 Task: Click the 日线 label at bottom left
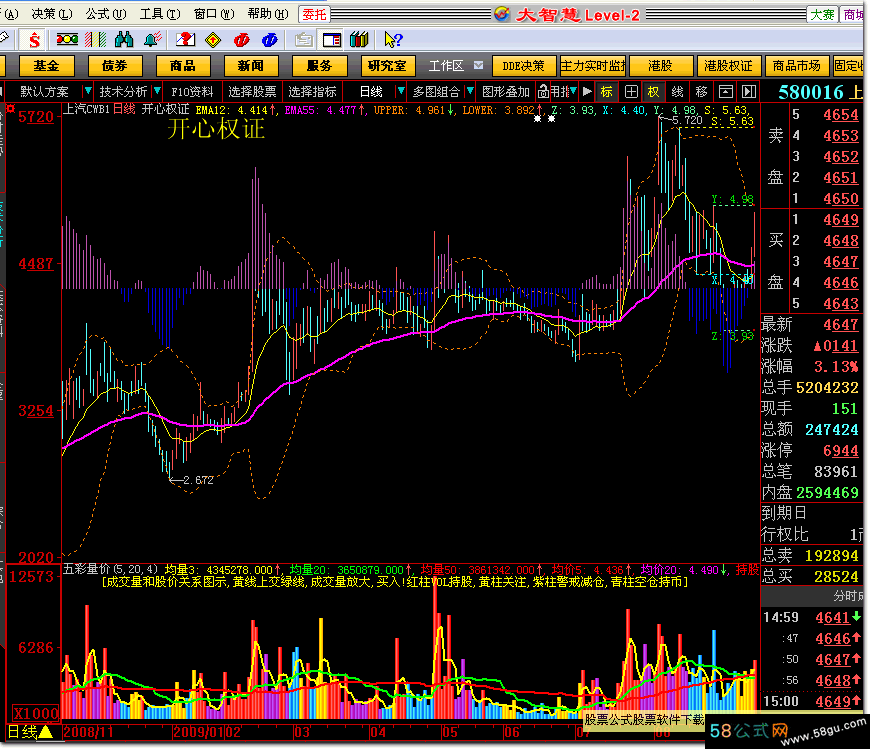[x=22, y=732]
